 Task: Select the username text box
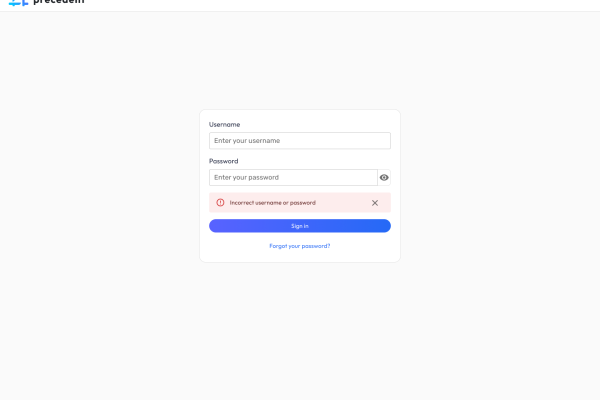(x=300, y=141)
